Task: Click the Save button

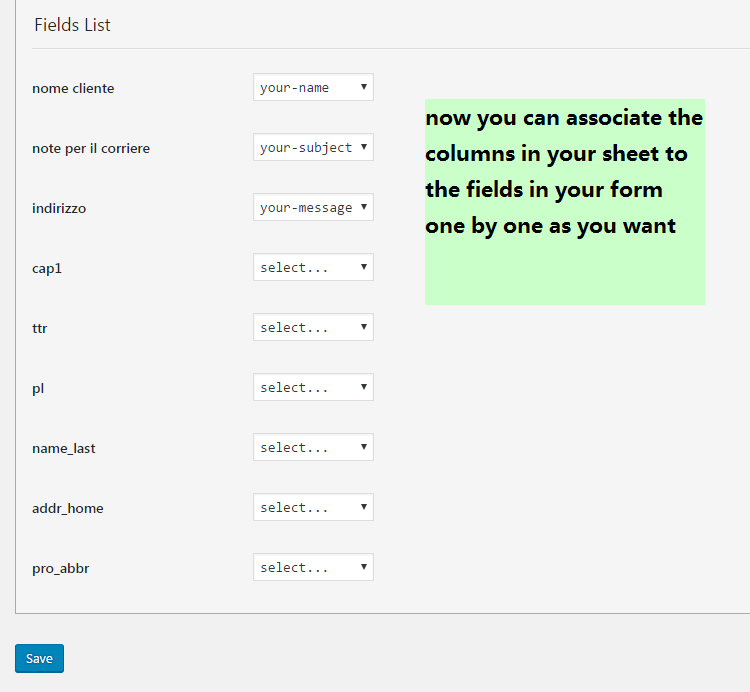Action: click(39, 658)
